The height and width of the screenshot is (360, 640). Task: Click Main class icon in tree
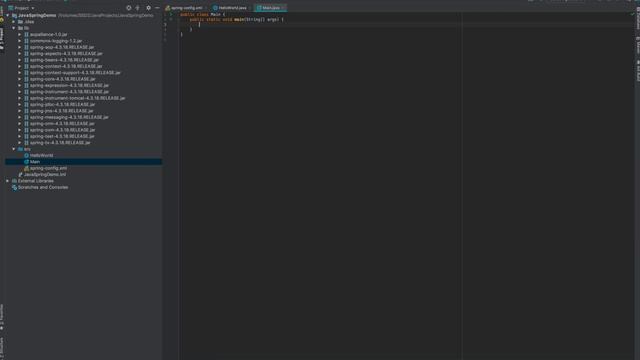[x=26, y=162]
